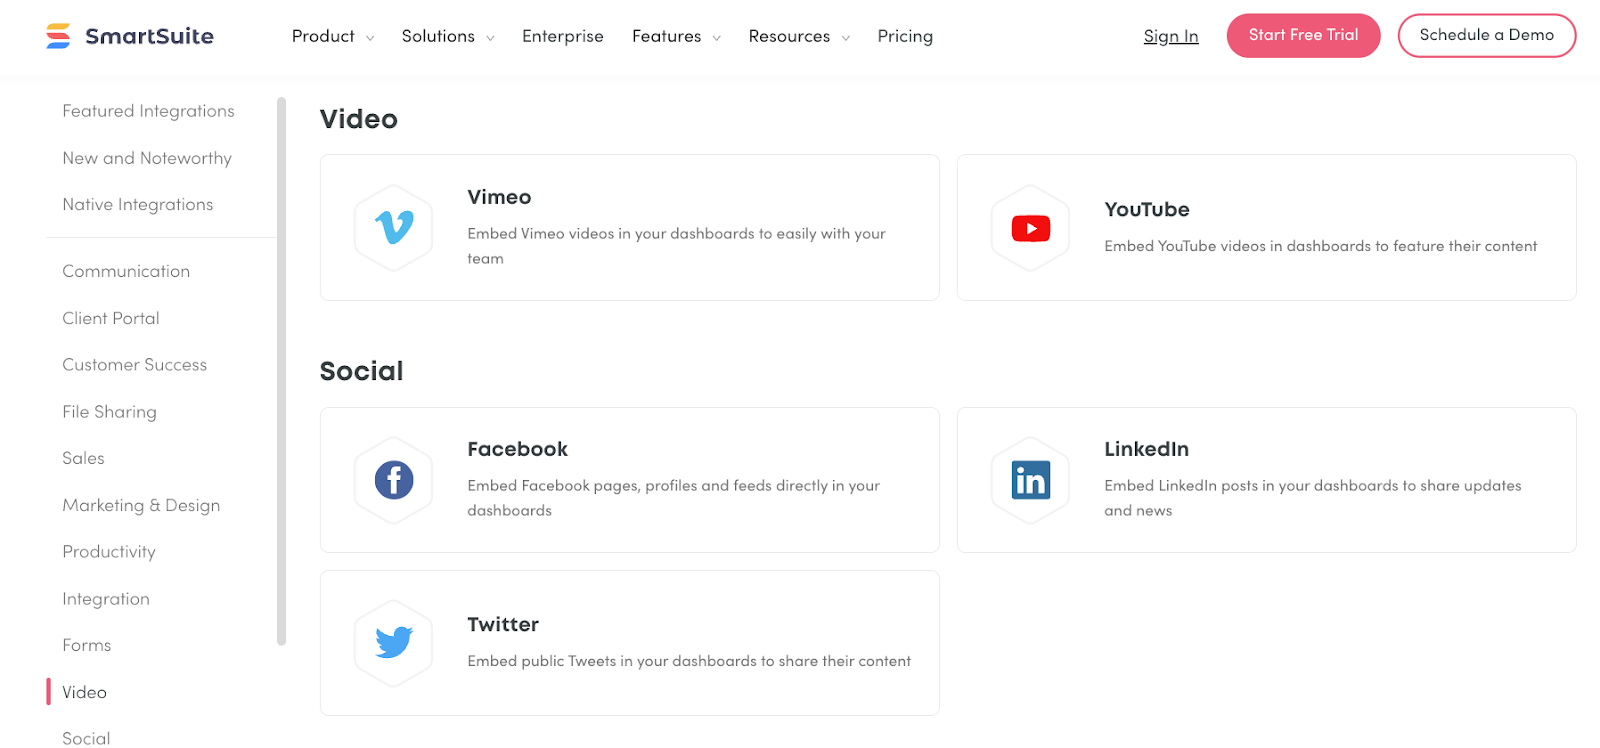The image size is (1600, 748).
Task: Click the YouTube play logo icon
Action: [1031, 229]
